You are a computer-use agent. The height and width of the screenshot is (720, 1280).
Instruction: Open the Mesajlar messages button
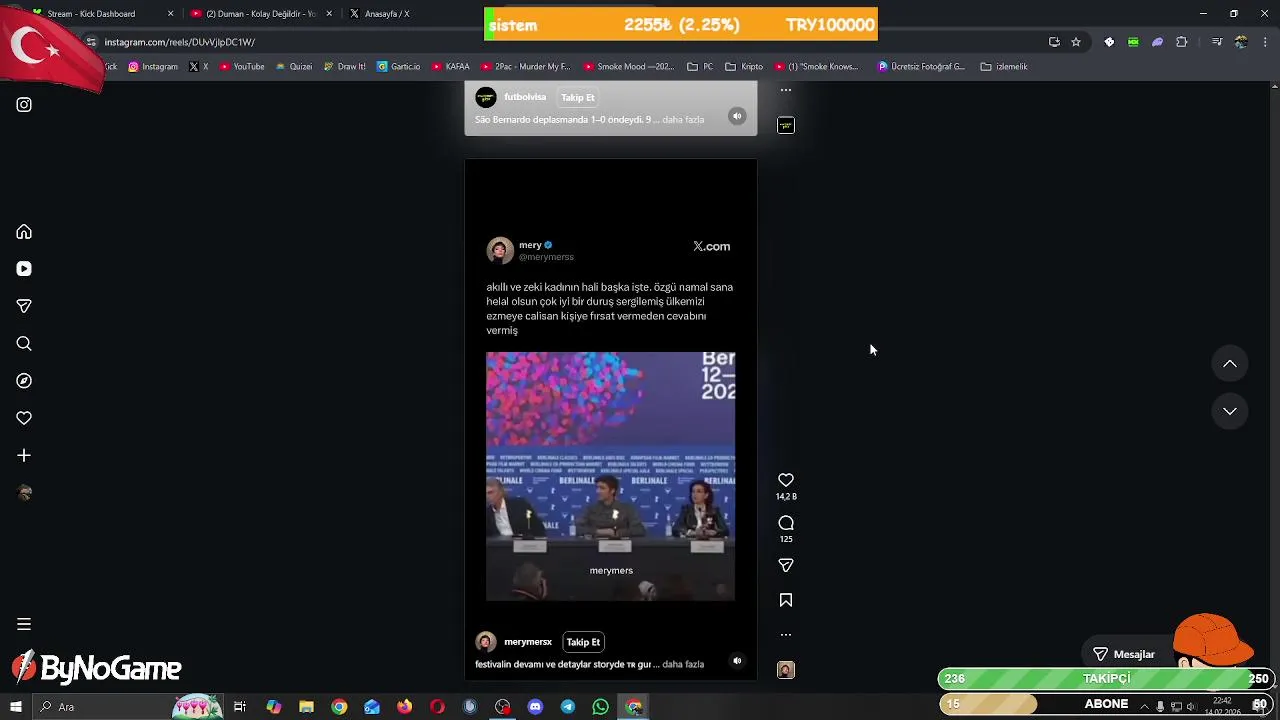1124,654
